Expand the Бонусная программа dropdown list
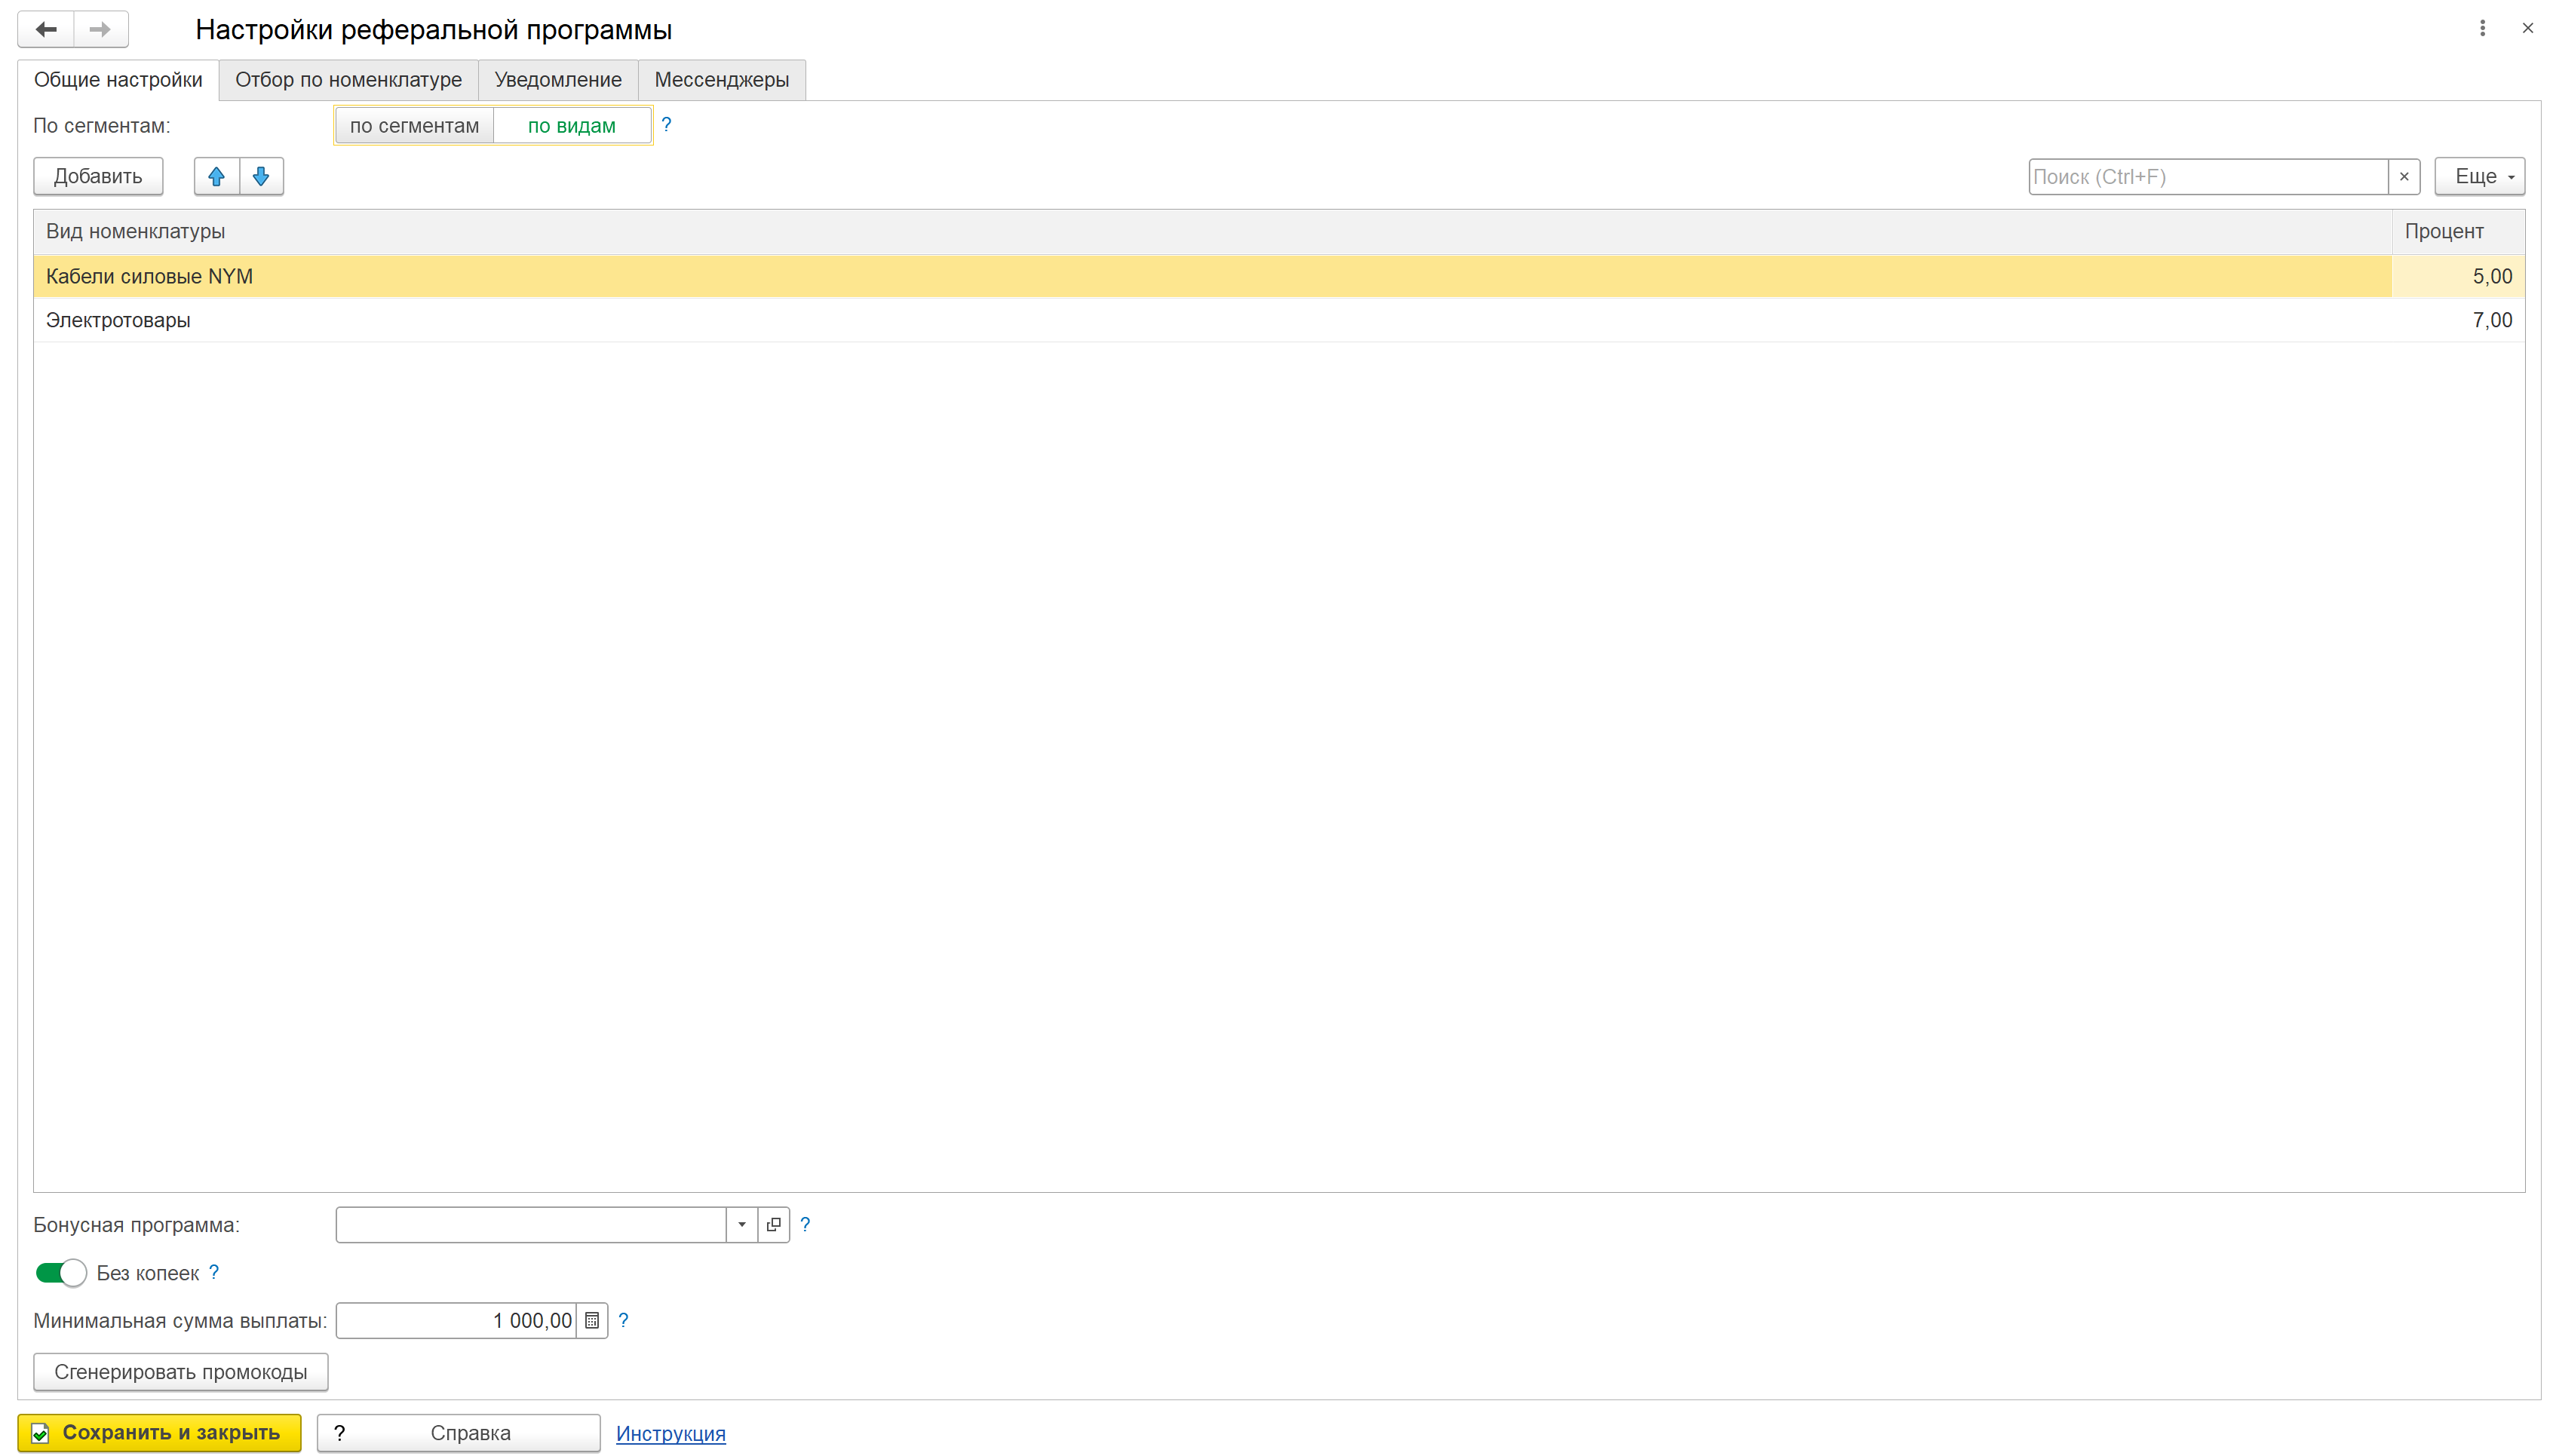2556x1456 pixels. 741,1224
